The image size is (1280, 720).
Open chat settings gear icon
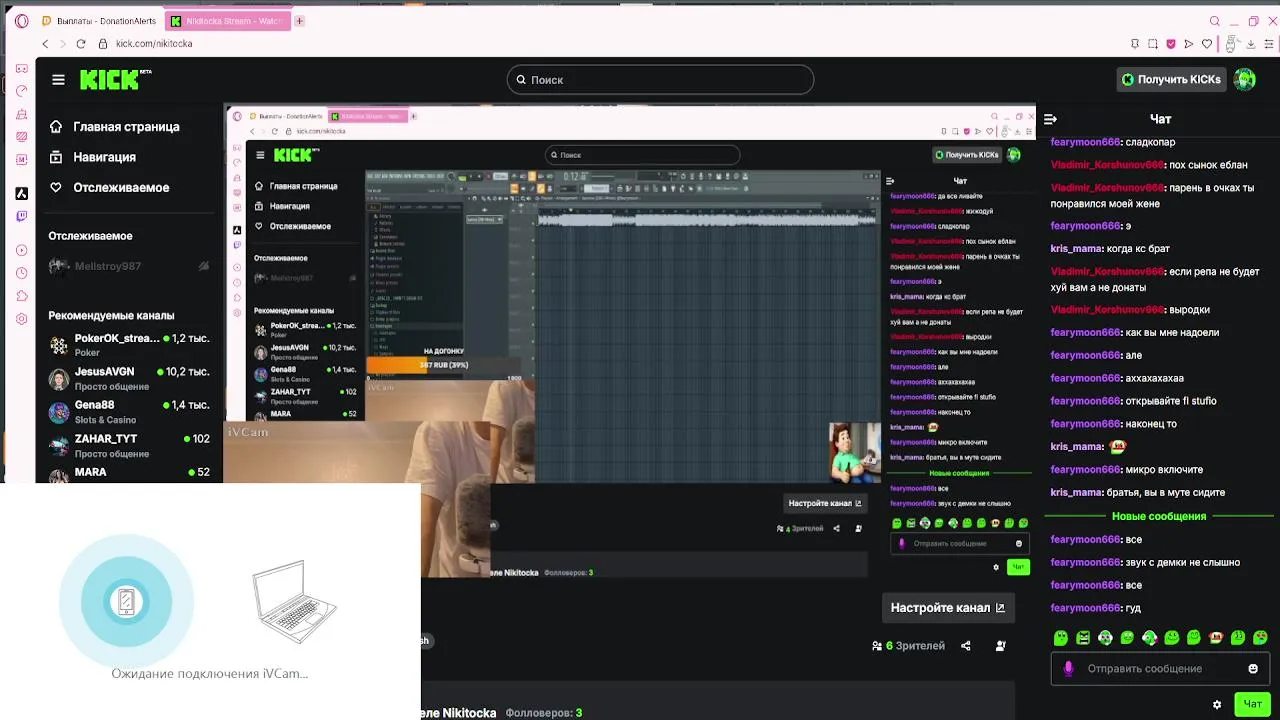(x=1217, y=704)
